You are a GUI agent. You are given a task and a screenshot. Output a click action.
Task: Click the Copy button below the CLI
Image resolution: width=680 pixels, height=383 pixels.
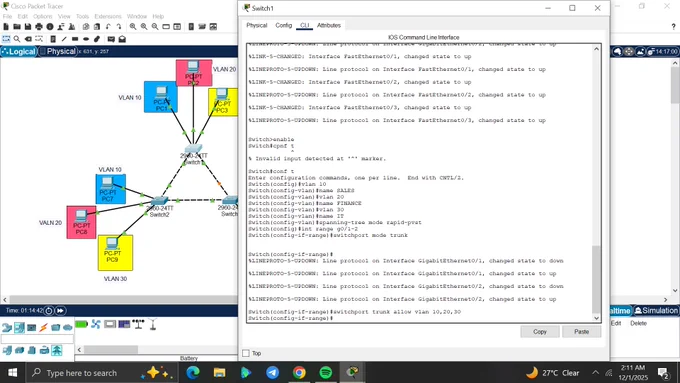coord(540,332)
